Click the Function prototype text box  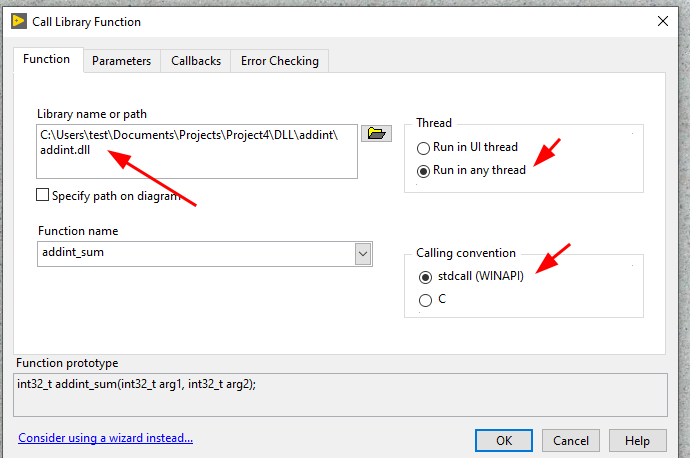[x=340, y=395]
